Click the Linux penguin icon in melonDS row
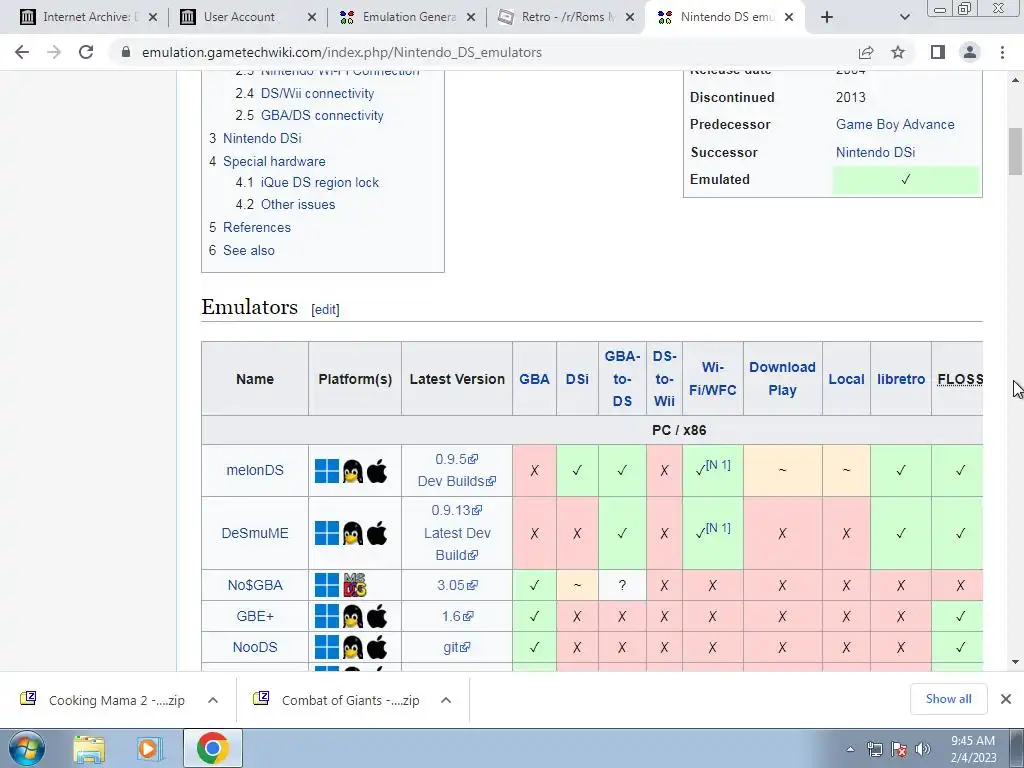This screenshot has height=768, width=1024. point(353,471)
